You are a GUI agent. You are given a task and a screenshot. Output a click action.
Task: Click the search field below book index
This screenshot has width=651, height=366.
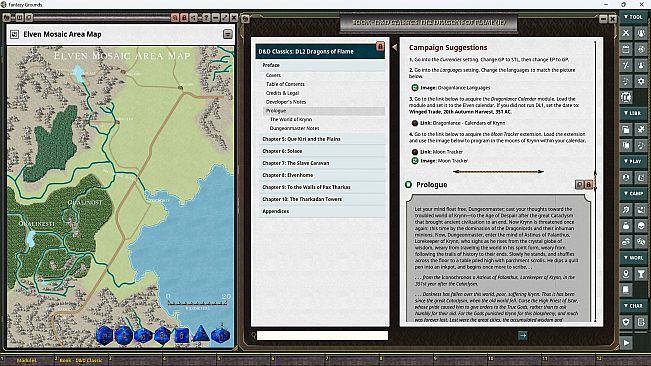coord(322,335)
